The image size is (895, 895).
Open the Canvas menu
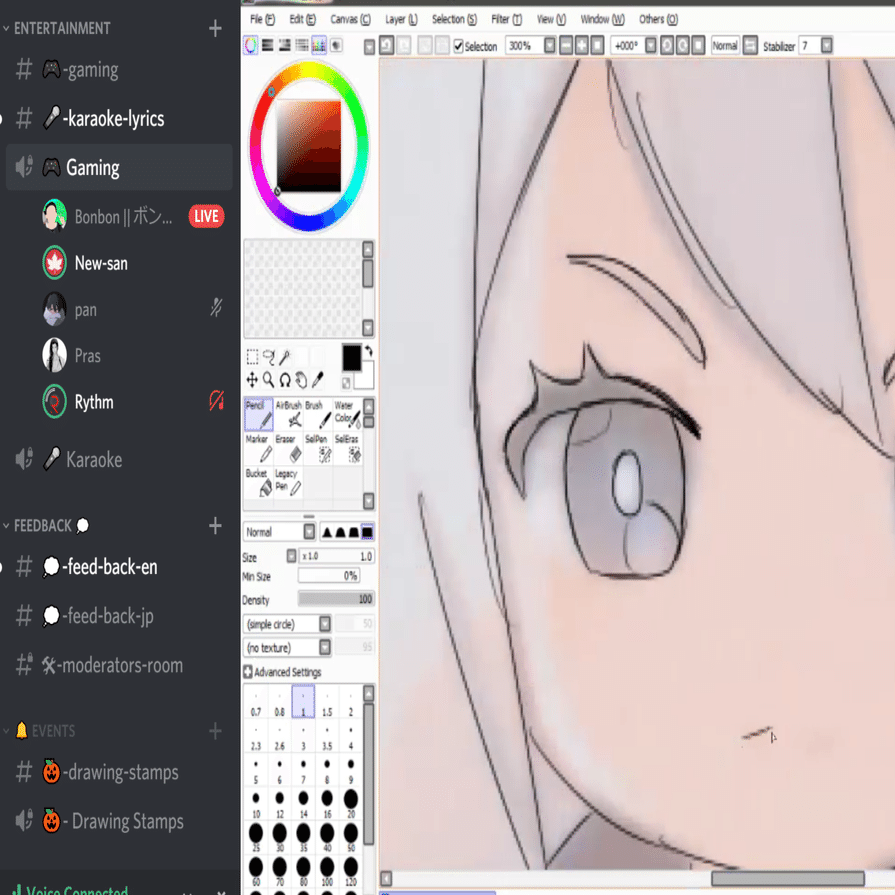[x=350, y=19]
